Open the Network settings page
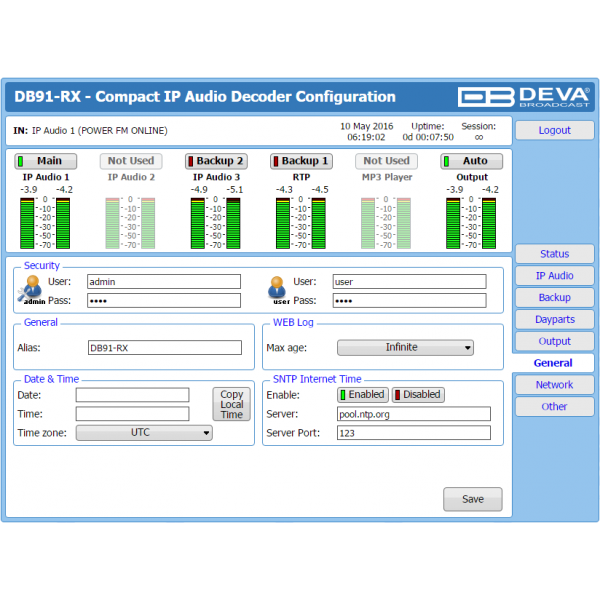The height and width of the screenshot is (600, 600). [x=554, y=385]
